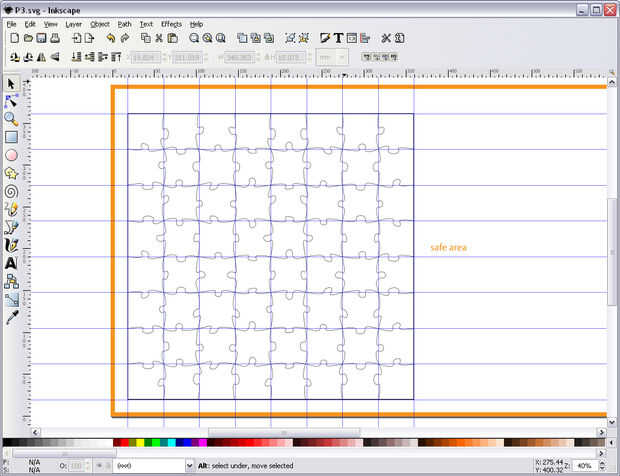
Task: Open the Object menu
Action: 100,24
